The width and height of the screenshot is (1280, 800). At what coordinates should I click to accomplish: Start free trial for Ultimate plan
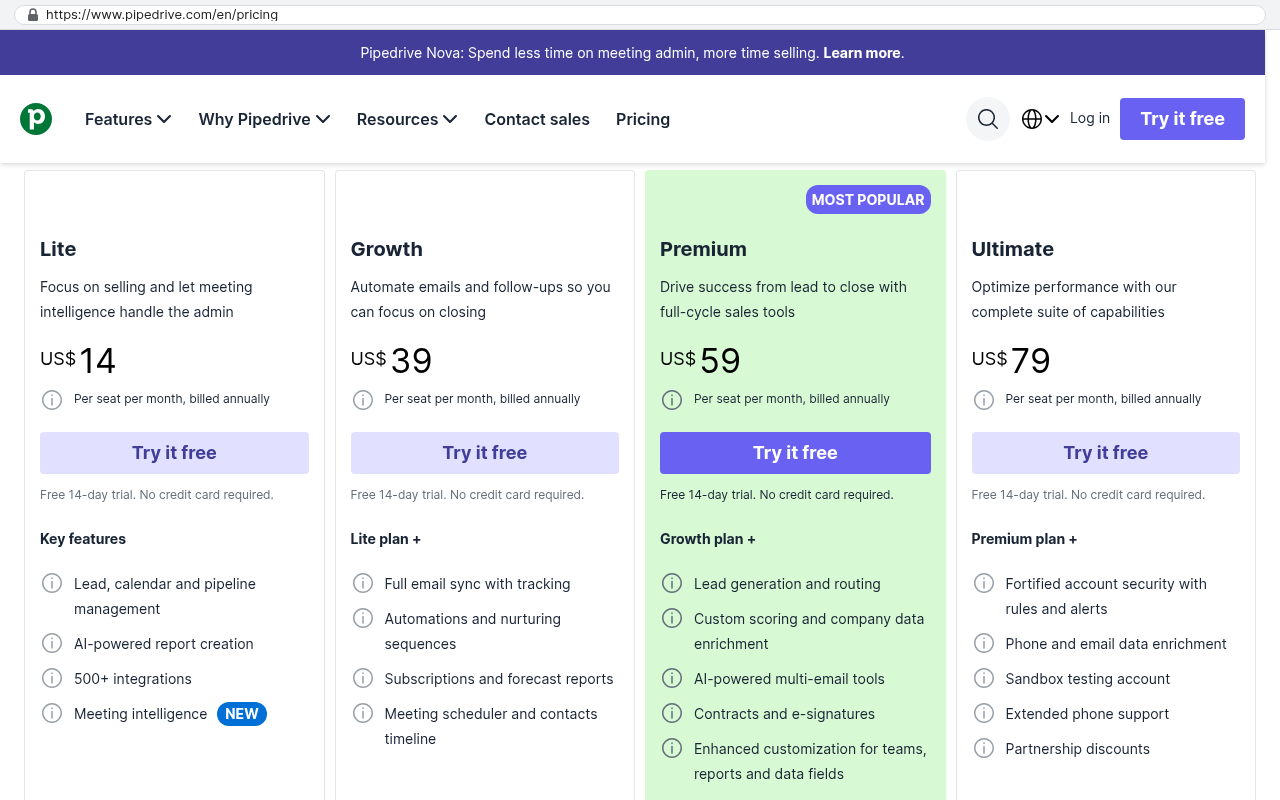pyautogui.click(x=1106, y=453)
